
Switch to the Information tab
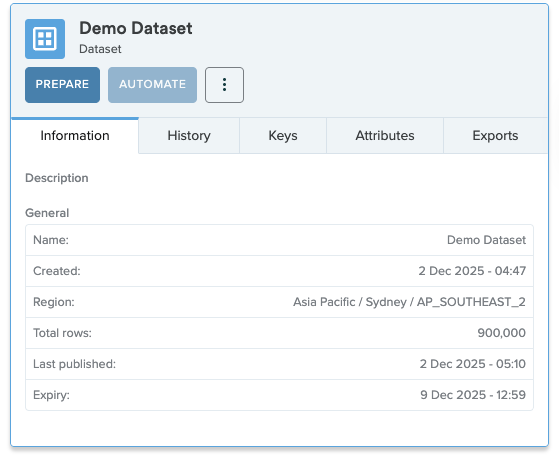click(75, 136)
